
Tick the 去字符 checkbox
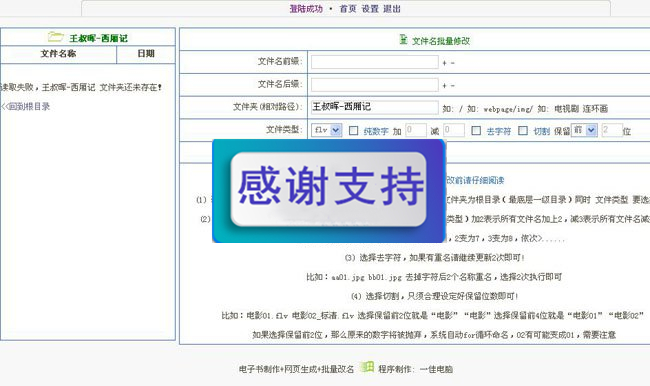tap(476, 131)
